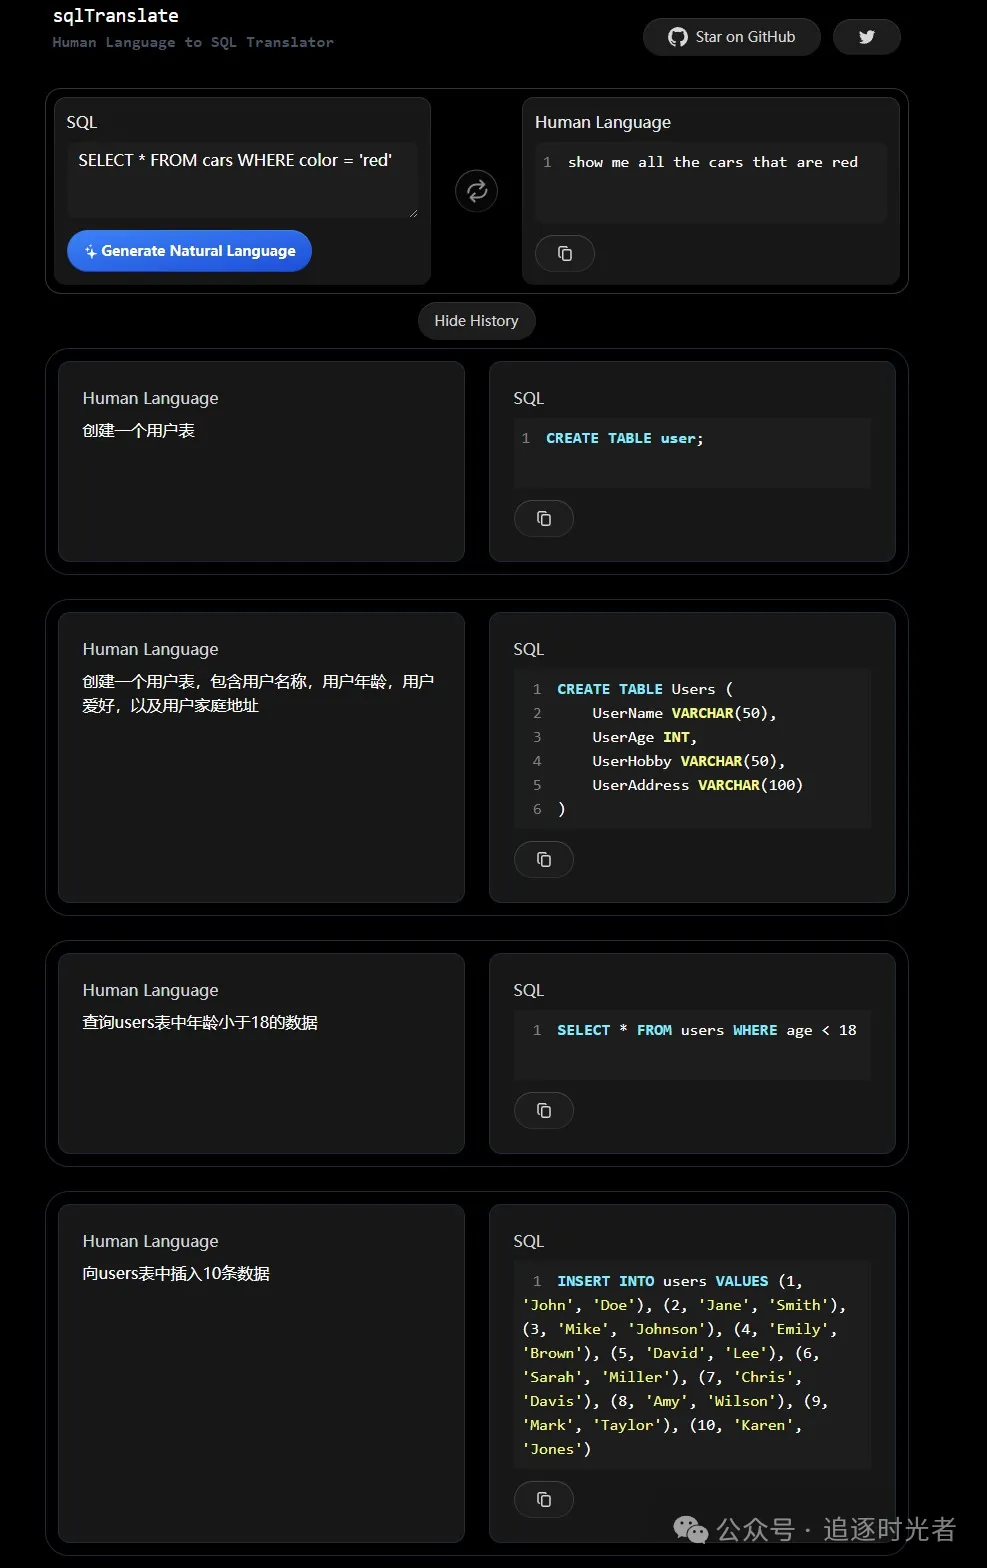Click the SELECT * FROM users code line
The width and height of the screenshot is (987, 1568).
706,1031
